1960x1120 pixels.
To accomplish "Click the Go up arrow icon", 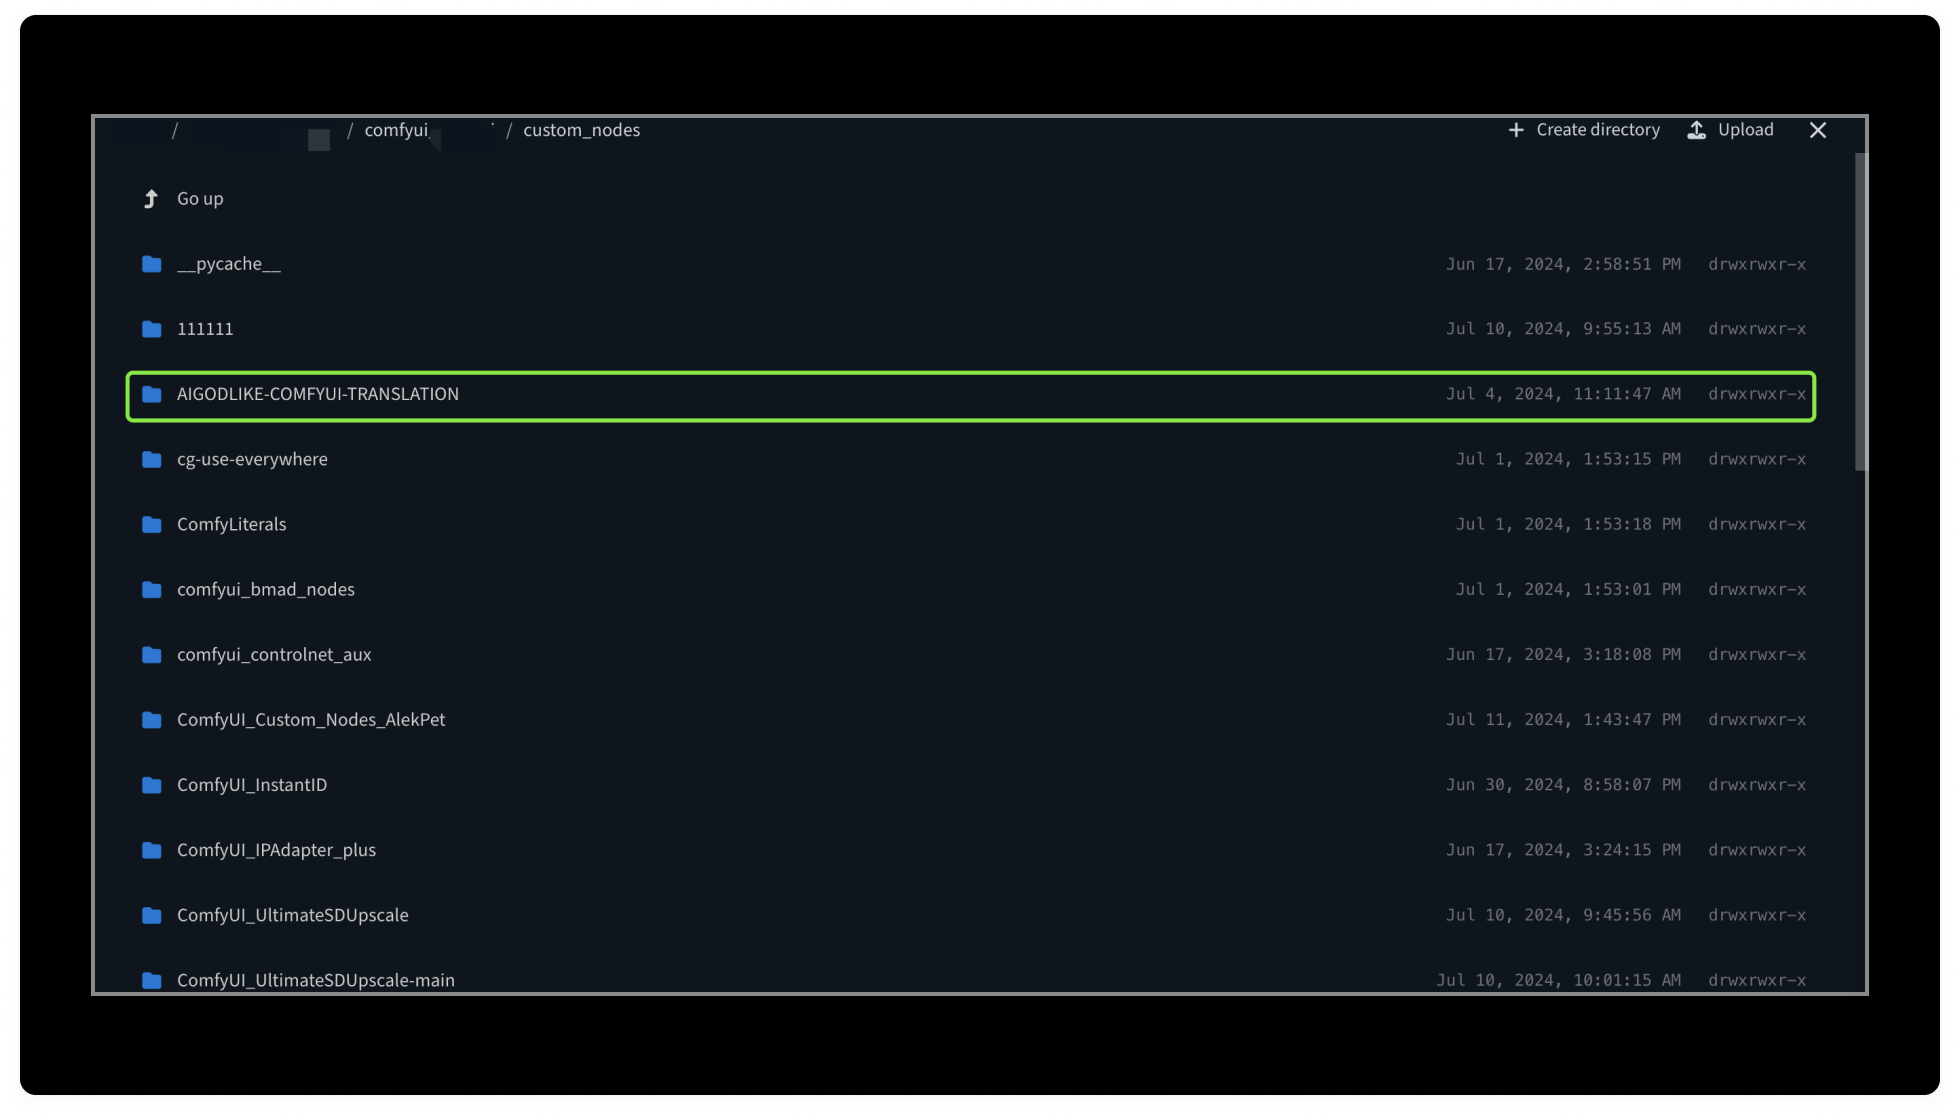I will (x=151, y=199).
